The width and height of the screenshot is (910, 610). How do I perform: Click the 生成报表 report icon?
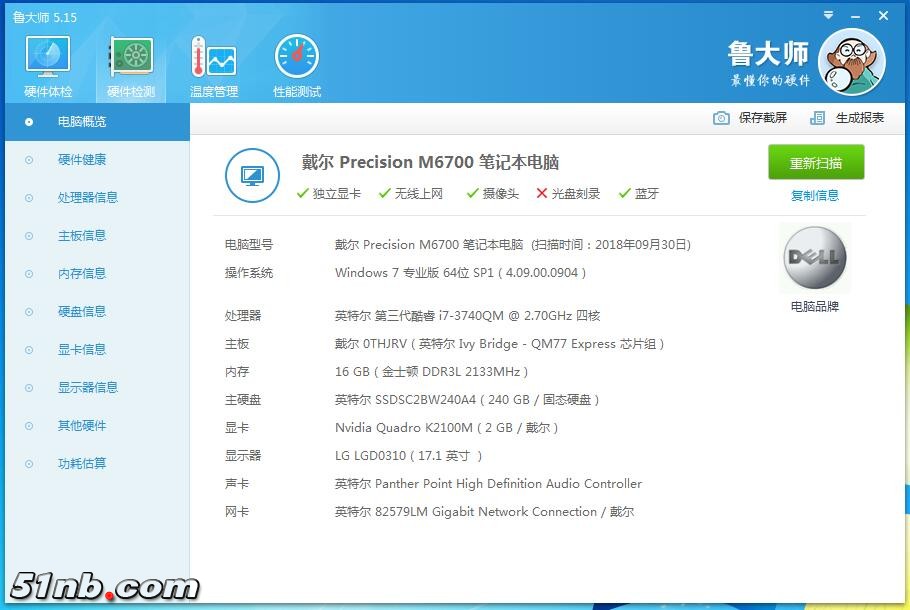point(817,118)
